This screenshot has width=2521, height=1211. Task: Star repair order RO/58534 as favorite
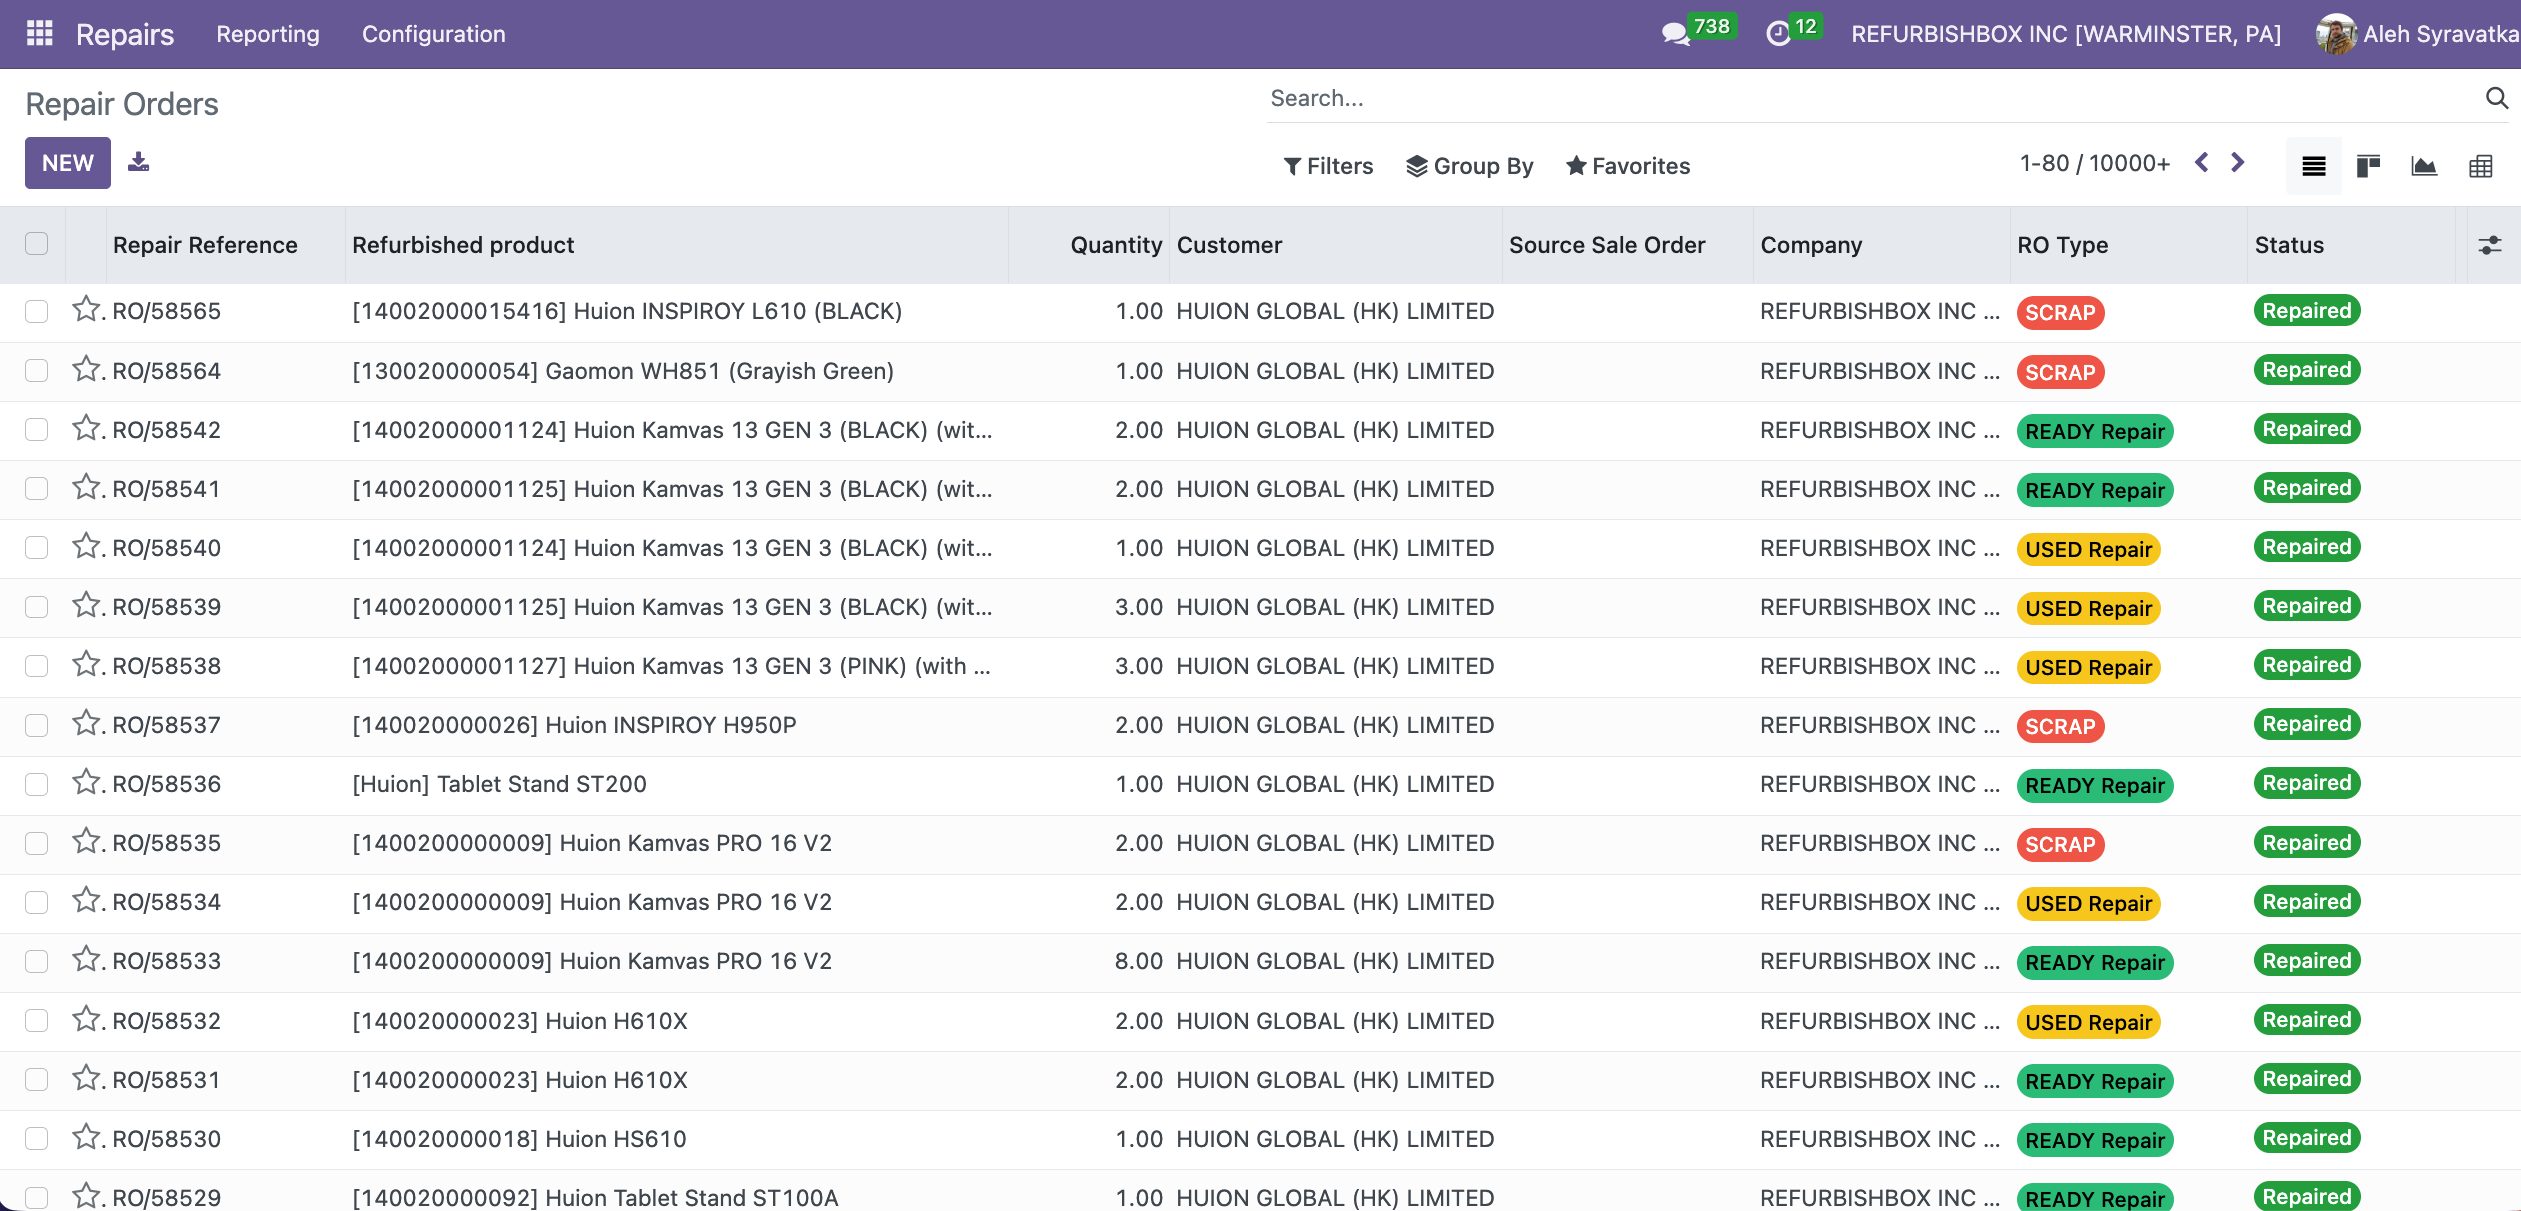86,900
